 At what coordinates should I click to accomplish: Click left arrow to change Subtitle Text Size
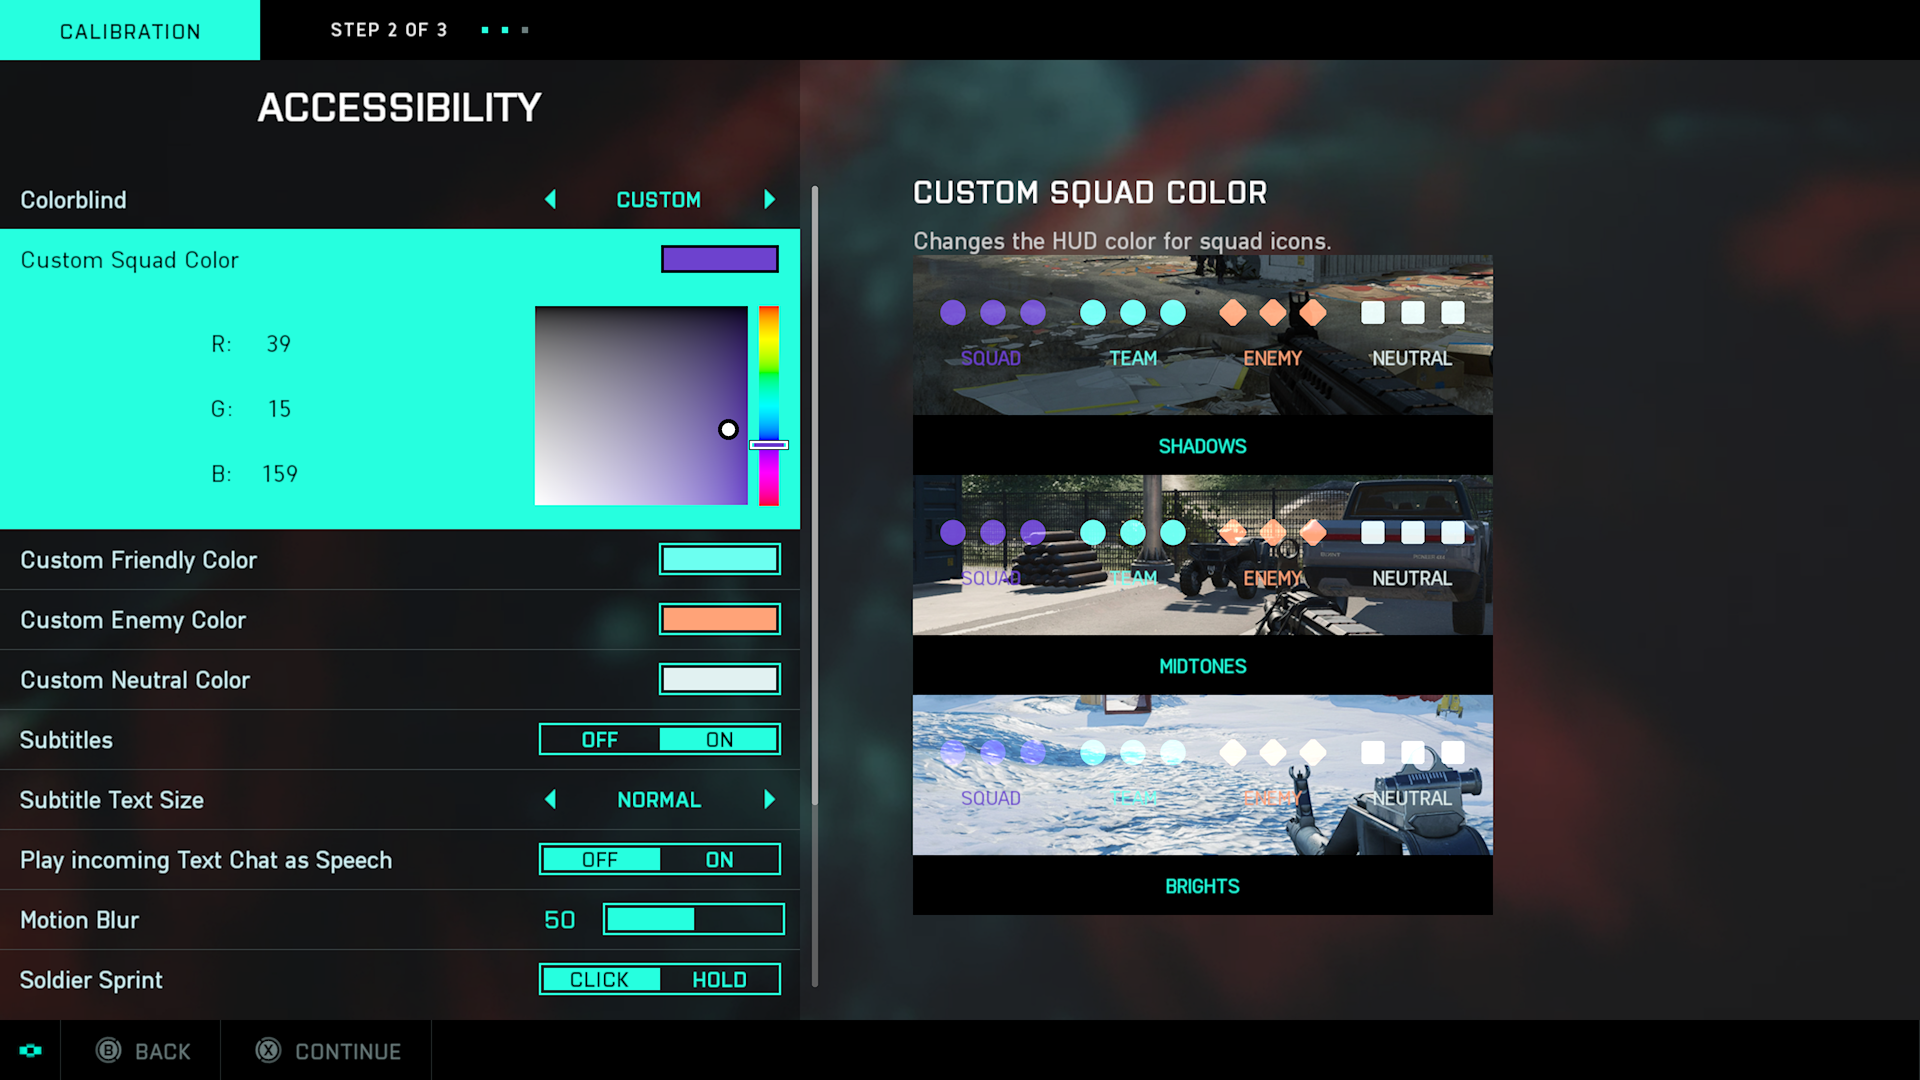click(551, 799)
